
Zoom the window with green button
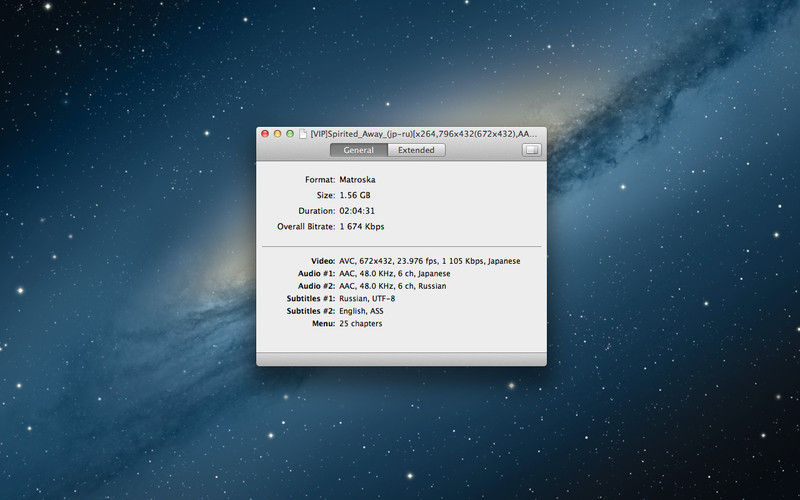290,133
